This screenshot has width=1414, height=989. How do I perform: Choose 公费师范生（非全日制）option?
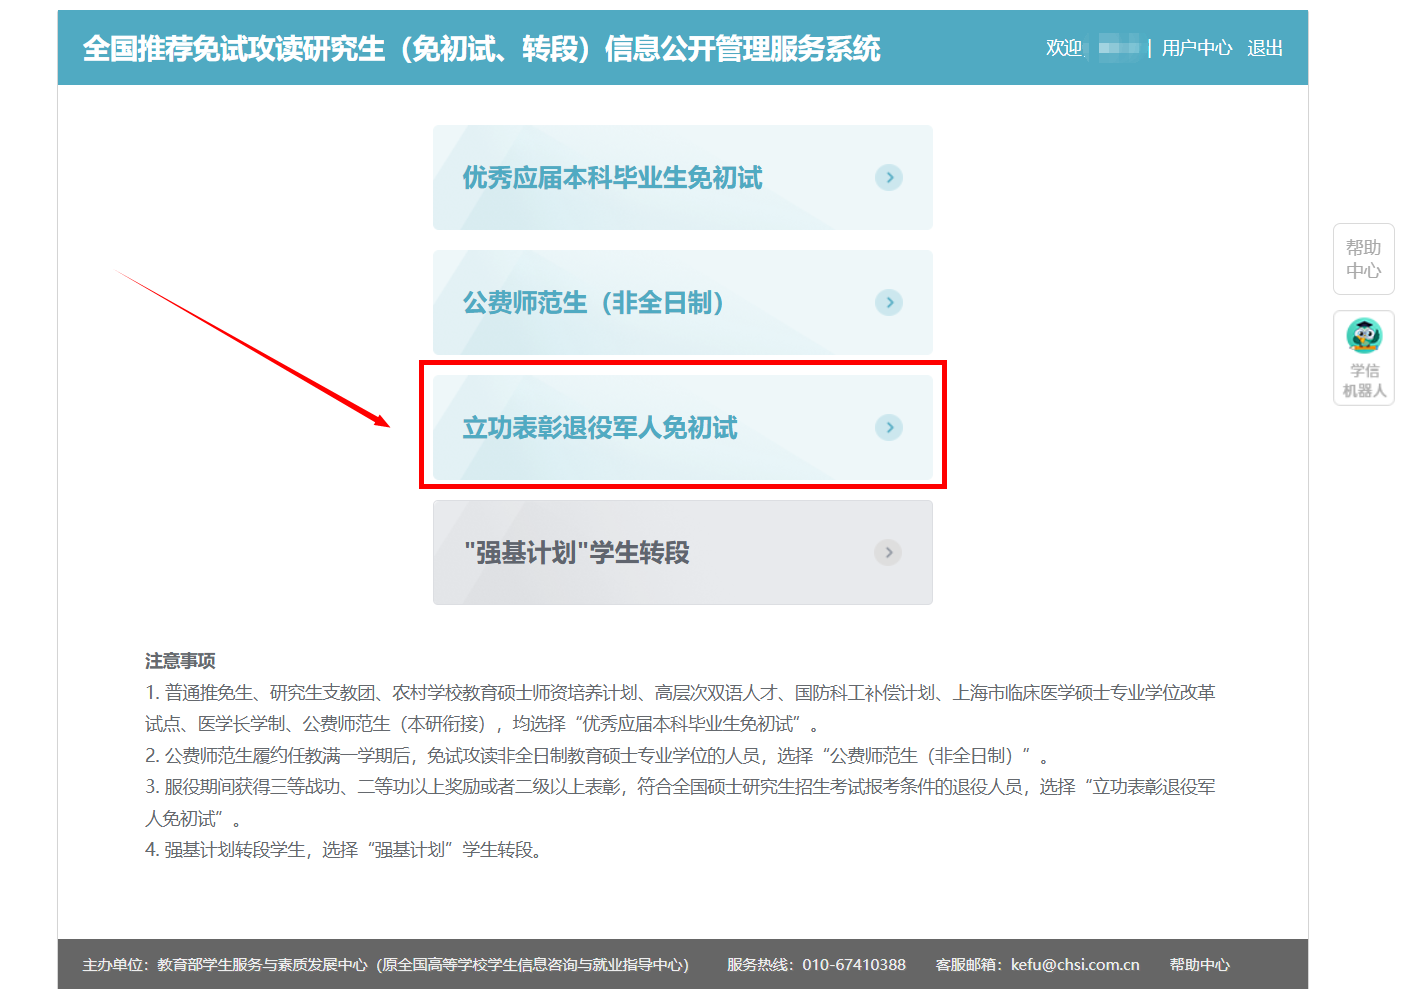pyautogui.click(x=593, y=303)
